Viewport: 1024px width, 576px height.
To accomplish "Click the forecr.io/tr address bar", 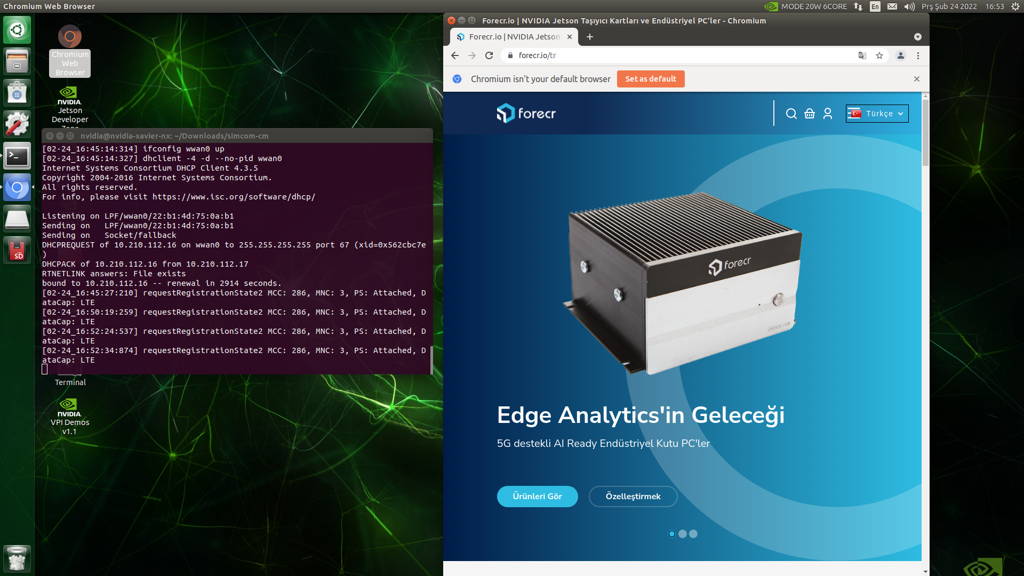I will click(679, 56).
